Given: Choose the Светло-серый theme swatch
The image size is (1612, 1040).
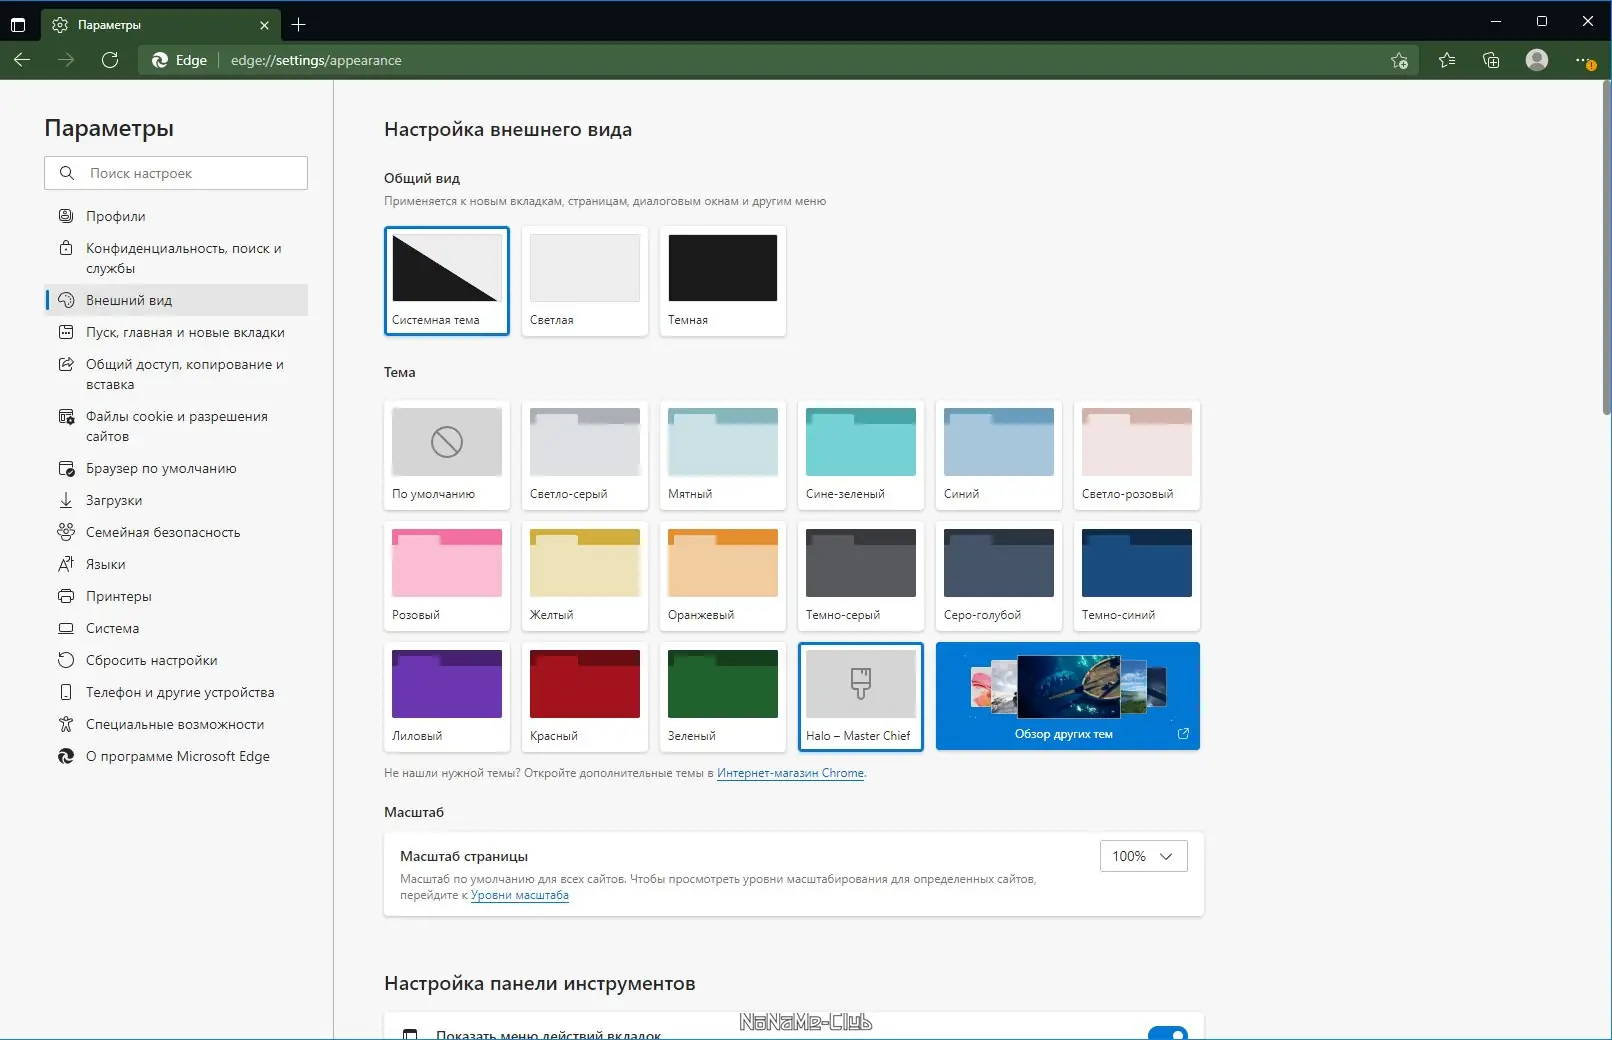Looking at the screenshot, I should (x=585, y=455).
